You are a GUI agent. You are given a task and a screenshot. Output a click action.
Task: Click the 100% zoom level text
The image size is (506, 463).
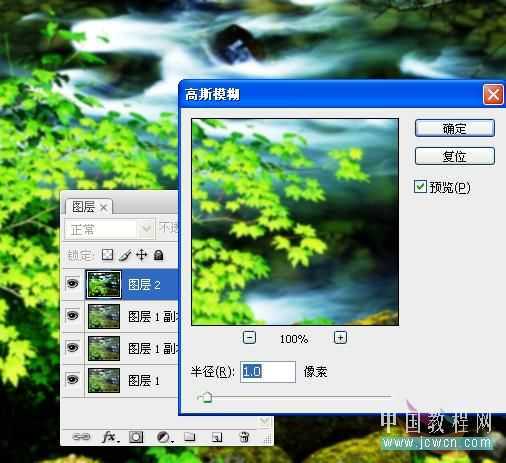pos(294,339)
